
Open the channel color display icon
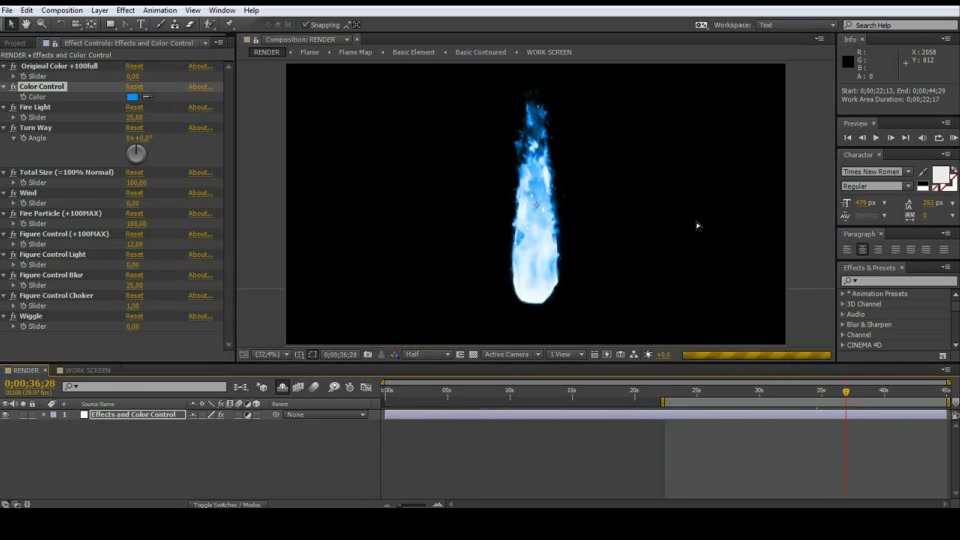click(x=394, y=354)
